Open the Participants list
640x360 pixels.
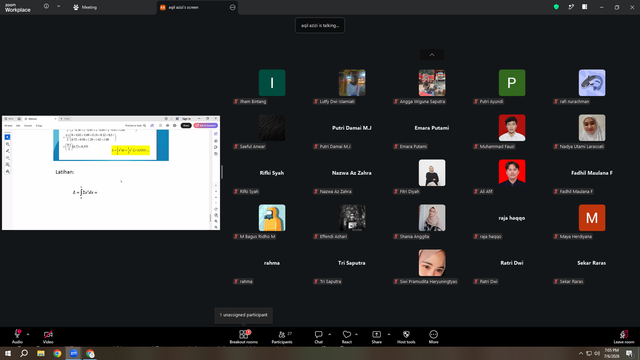(x=282, y=337)
